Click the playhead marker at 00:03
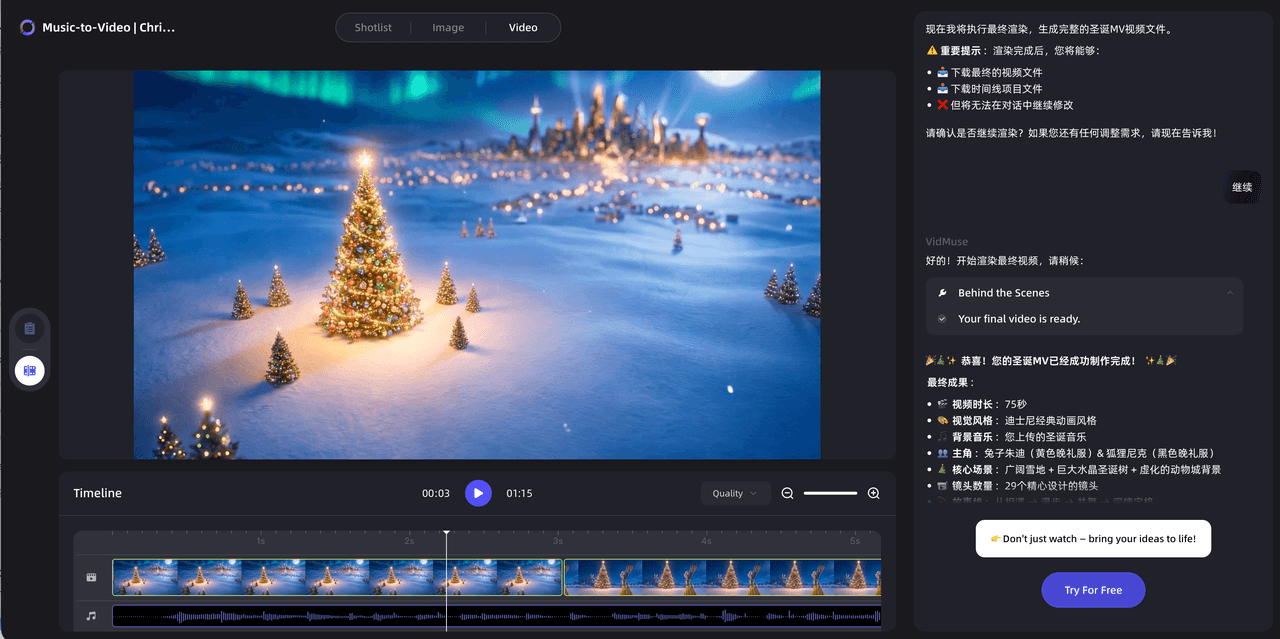Image resolution: width=1280 pixels, height=639 pixels. [x=446, y=532]
